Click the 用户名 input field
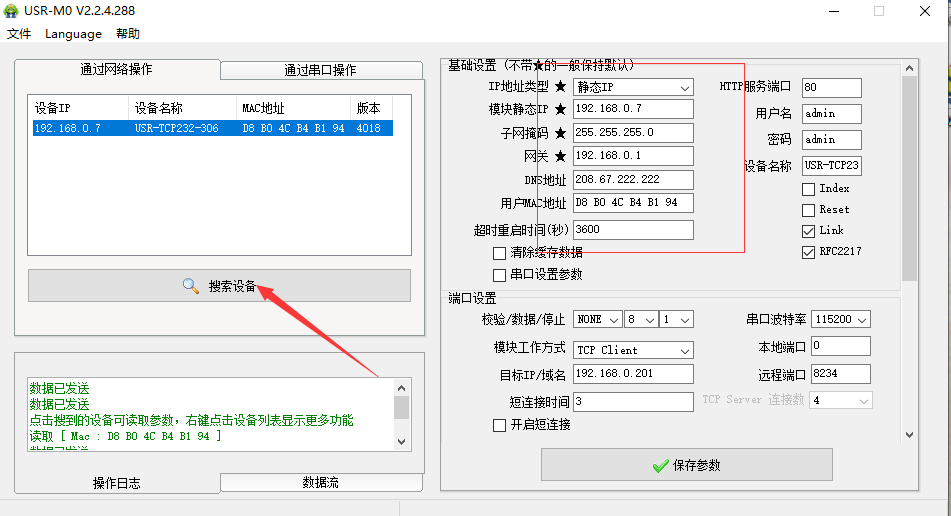951x516 pixels. click(832, 114)
